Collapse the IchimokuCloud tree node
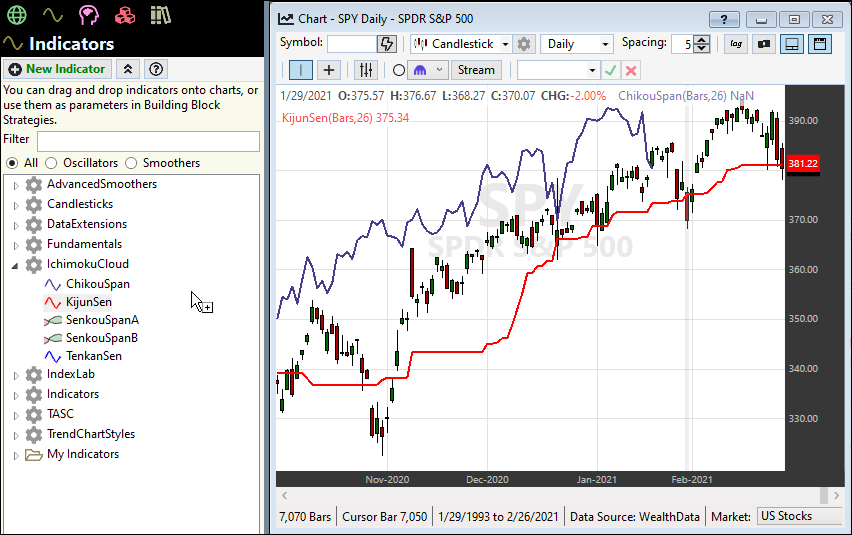The height and width of the screenshot is (535, 852). click(15, 266)
